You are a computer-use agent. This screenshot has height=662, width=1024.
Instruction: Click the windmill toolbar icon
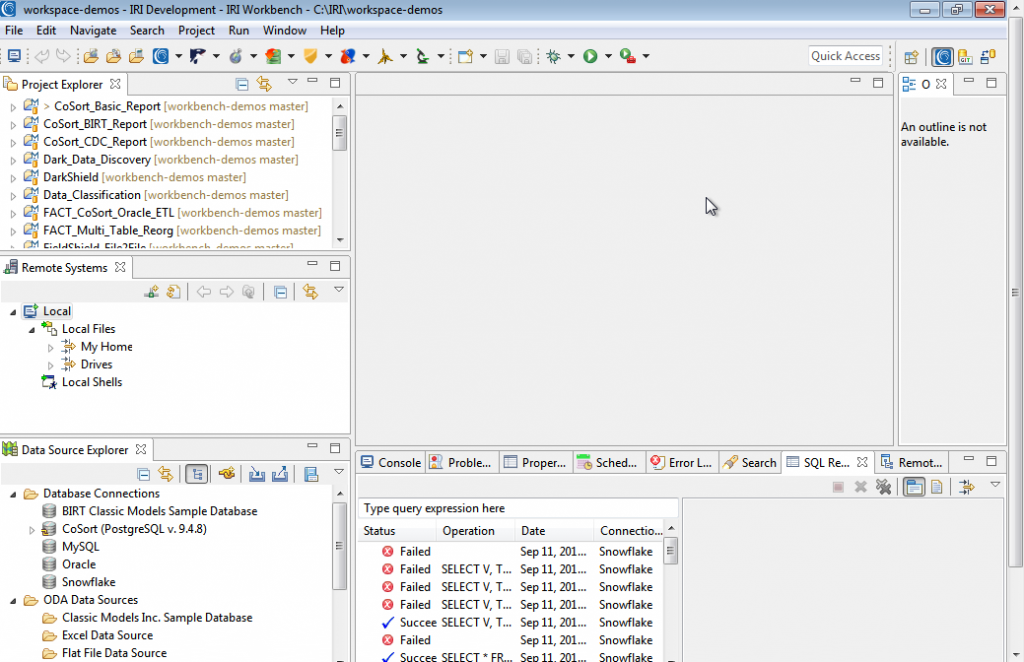[x=385, y=56]
